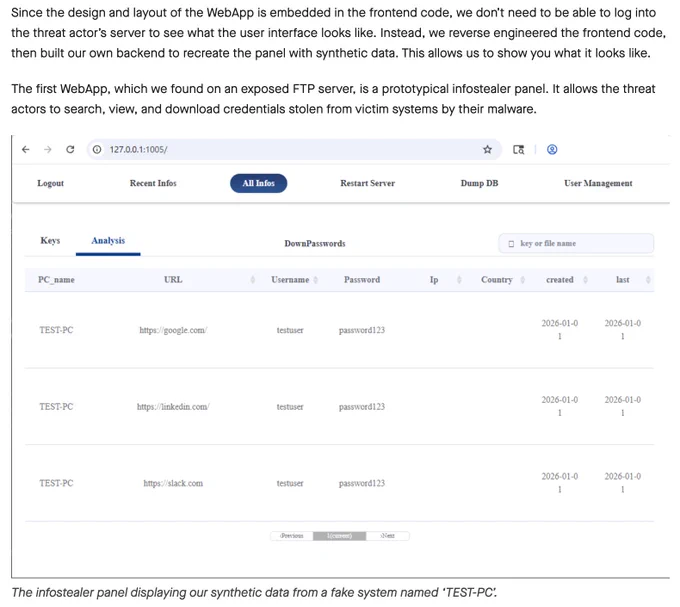Click the created date in the linkedin.com row
This screenshot has width=680, height=607.
click(560, 407)
